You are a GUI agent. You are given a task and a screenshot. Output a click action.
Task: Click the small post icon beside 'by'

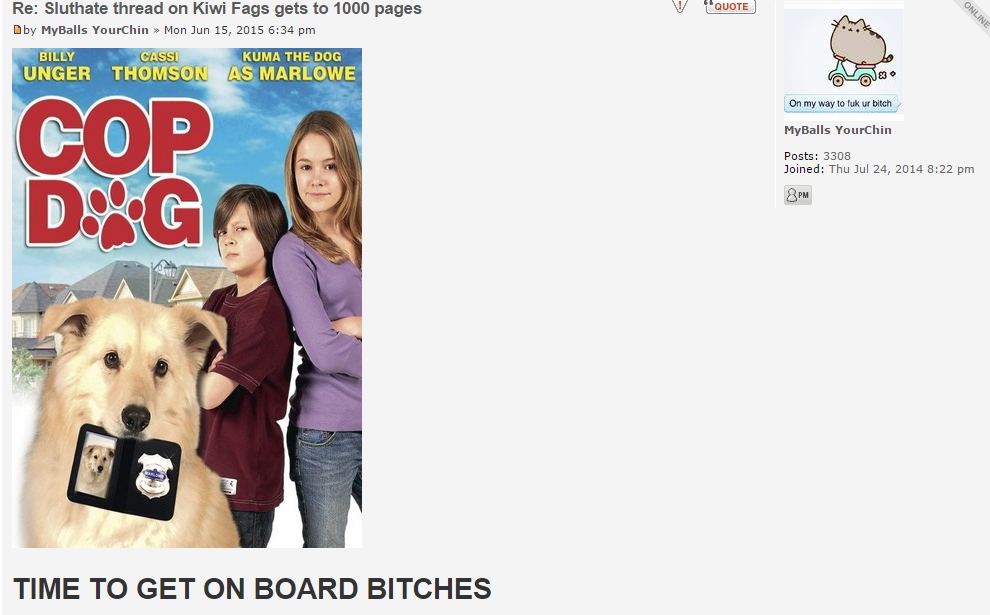coord(17,30)
